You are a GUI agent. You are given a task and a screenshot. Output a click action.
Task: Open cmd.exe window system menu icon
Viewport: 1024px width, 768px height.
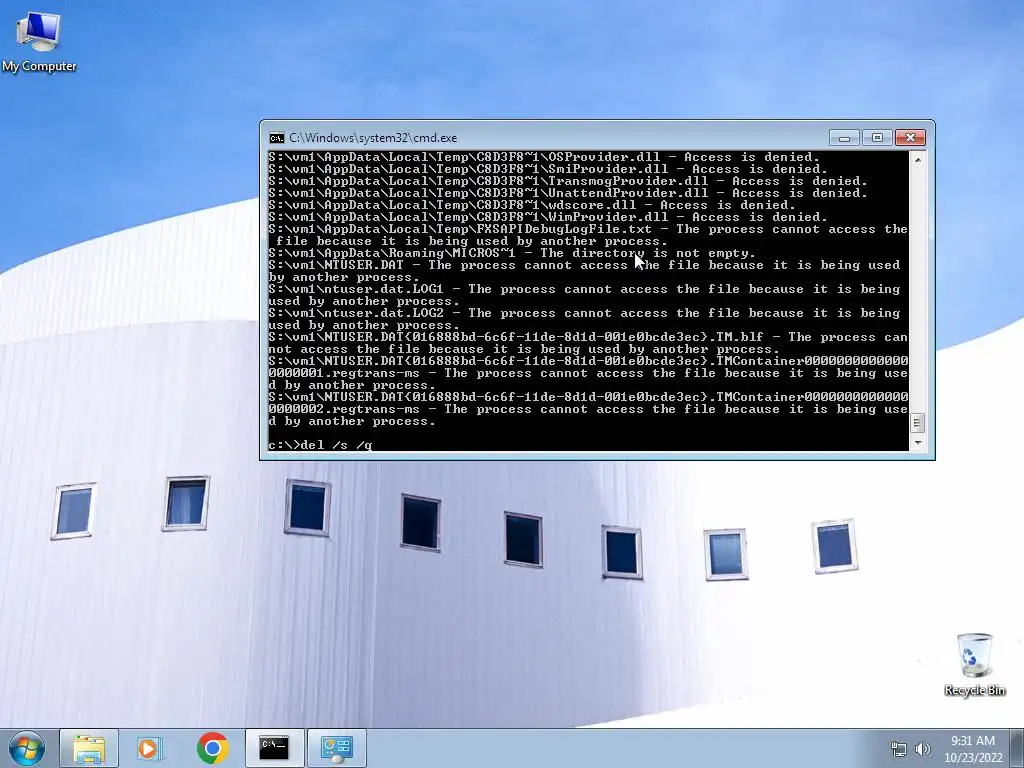[x=277, y=138]
